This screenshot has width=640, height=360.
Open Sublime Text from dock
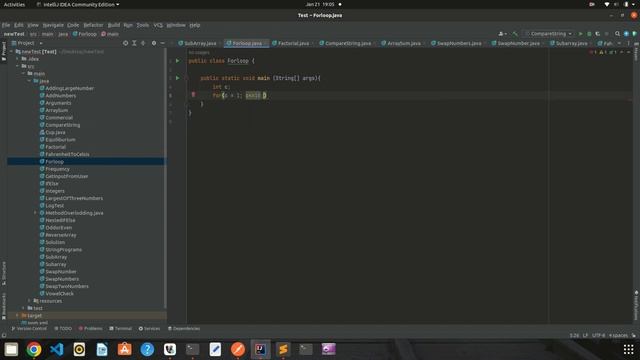(x=283, y=349)
